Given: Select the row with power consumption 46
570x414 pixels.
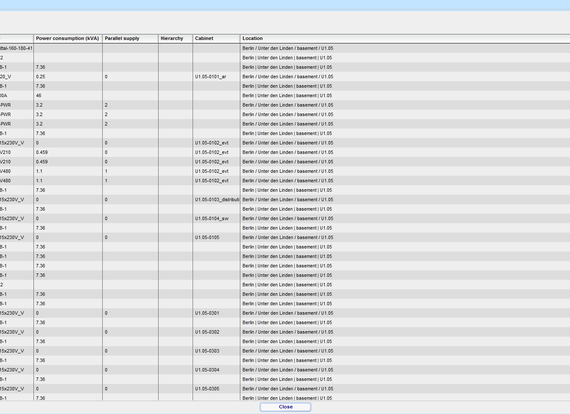Looking at the screenshot, I should tap(285, 96).
